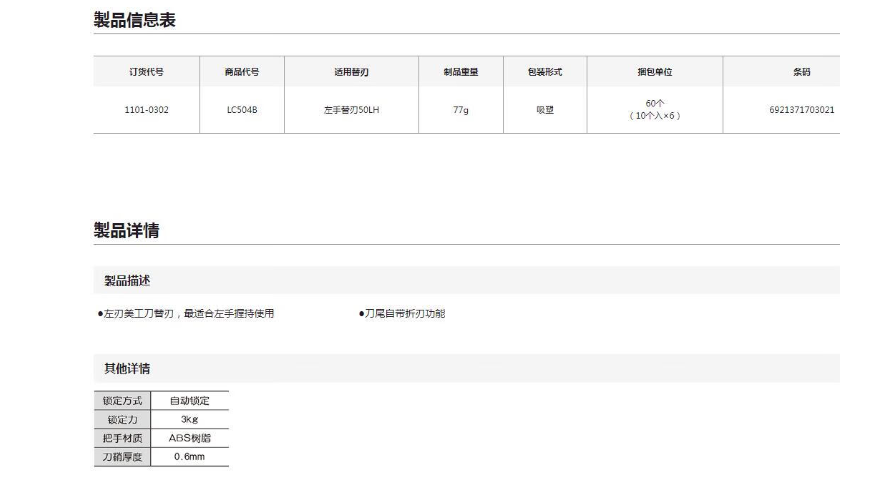
Task: Click the 条码 column header
Action: pyautogui.click(x=801, y=72)
